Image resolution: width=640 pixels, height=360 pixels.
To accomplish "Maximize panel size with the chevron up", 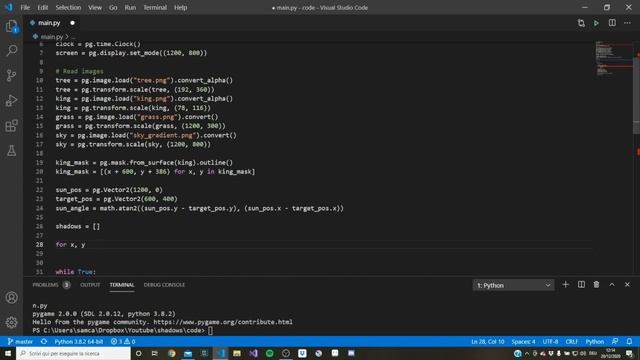I will pos(612,284).
